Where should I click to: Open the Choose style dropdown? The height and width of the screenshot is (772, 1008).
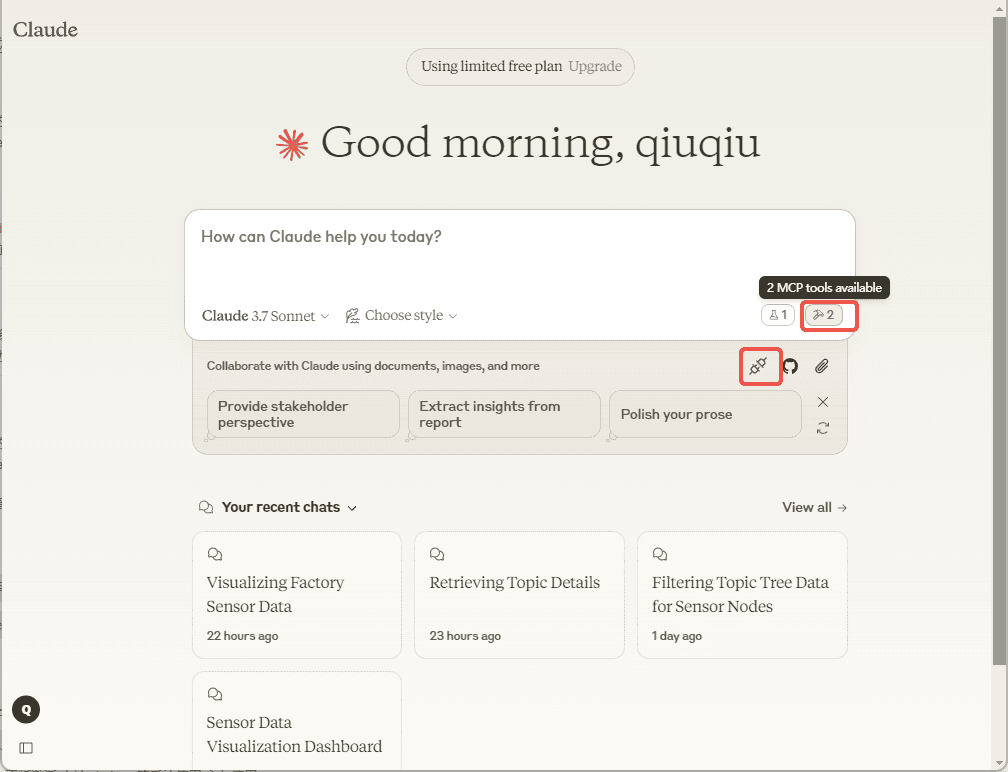(x=402, y=316)
